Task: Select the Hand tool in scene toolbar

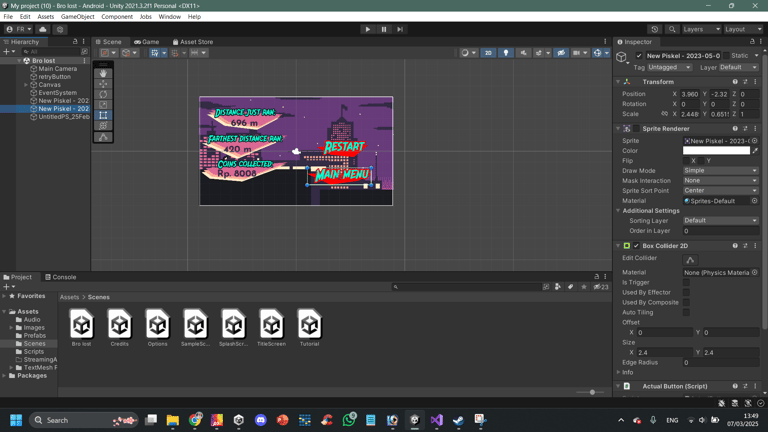Action: pyautogui.click(x=104, y=73)
